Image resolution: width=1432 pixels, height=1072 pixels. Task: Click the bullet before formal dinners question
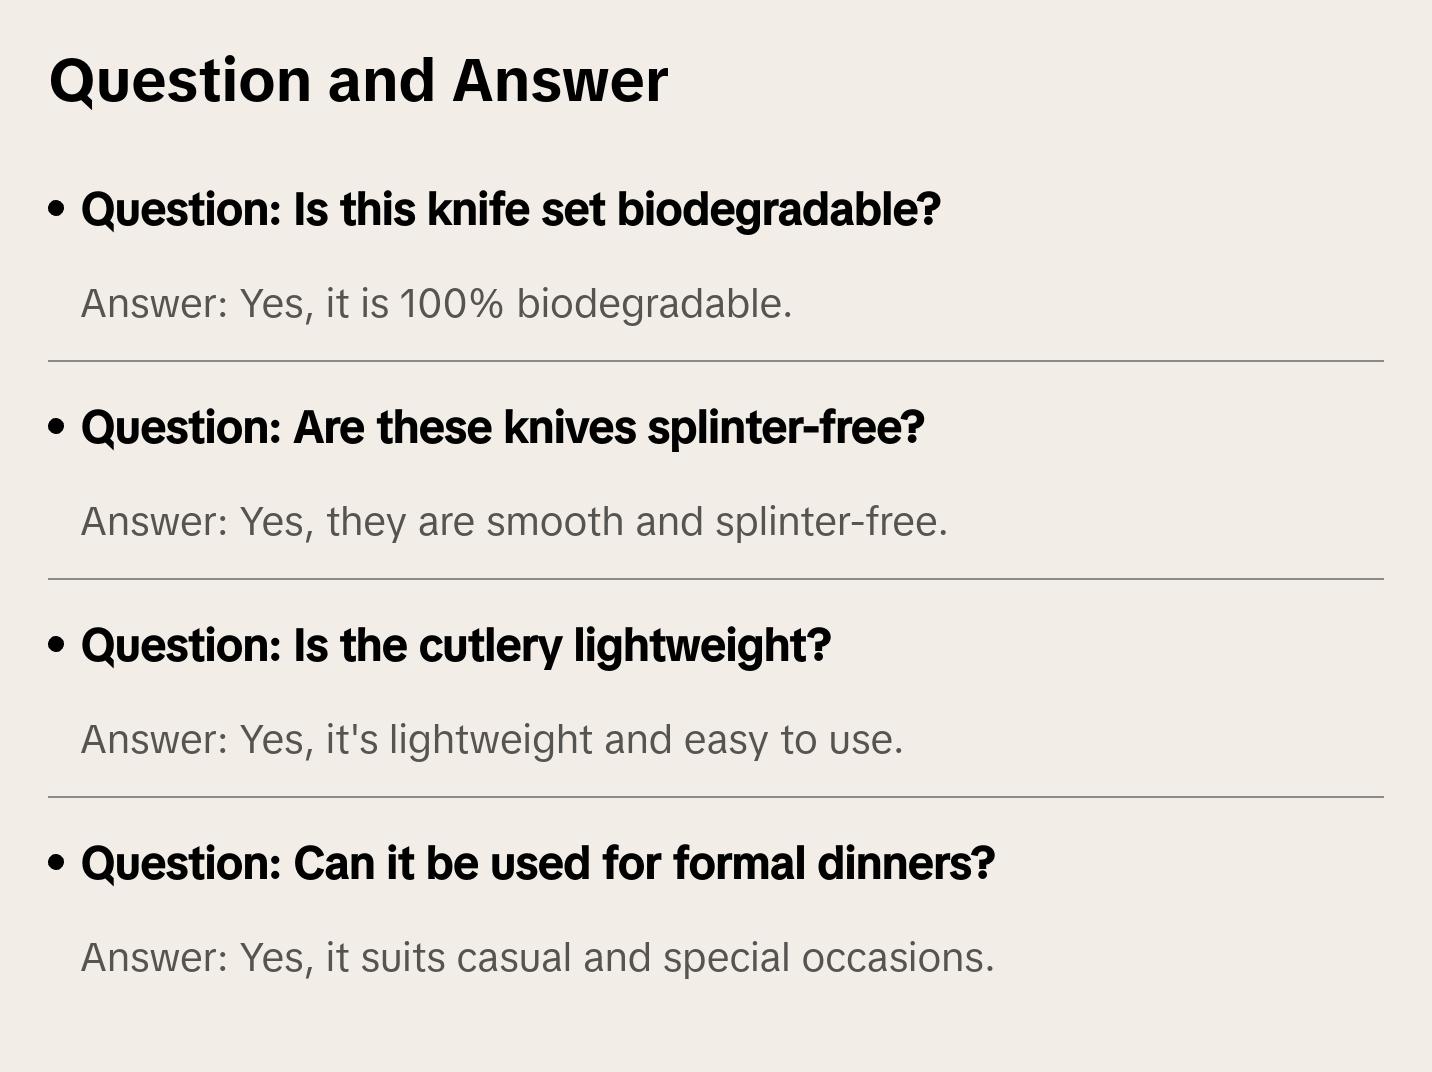tap(57, 864)
